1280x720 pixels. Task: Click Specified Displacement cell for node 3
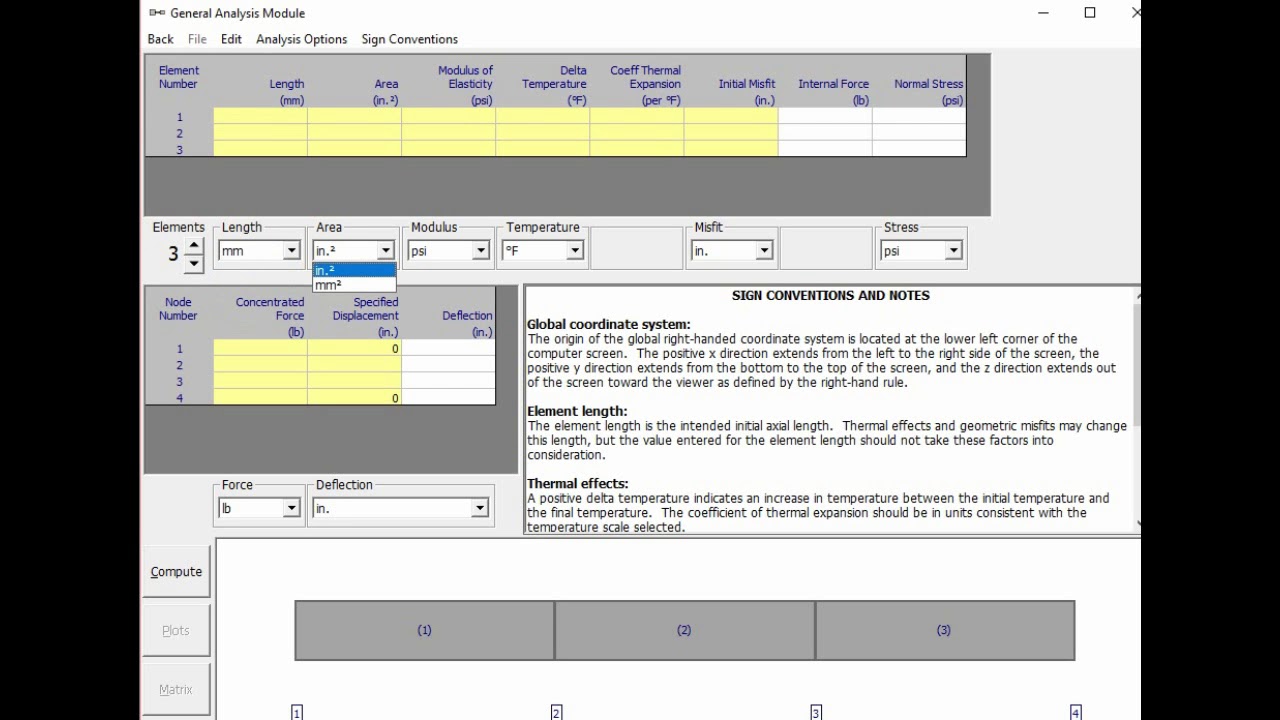click(354, 381)
